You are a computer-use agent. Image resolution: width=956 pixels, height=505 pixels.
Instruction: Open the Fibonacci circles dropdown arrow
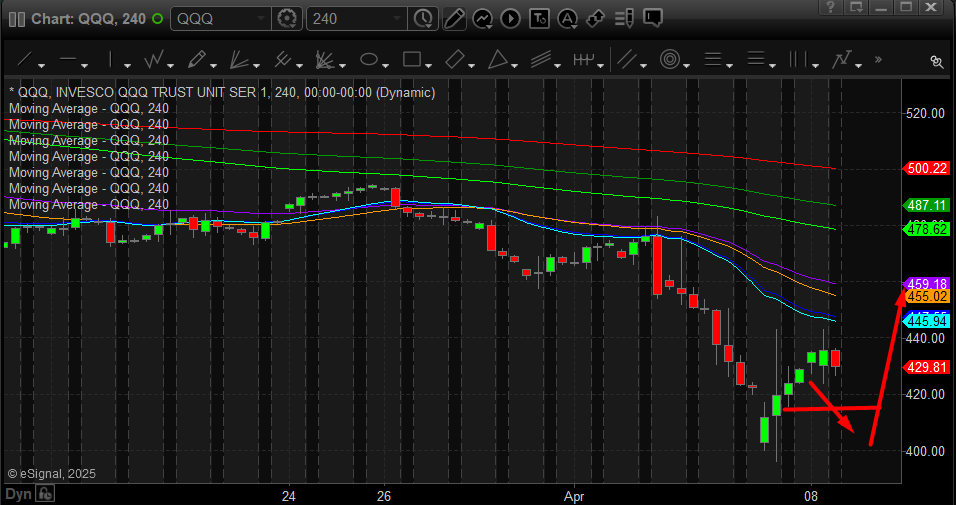tap(687, 65)
